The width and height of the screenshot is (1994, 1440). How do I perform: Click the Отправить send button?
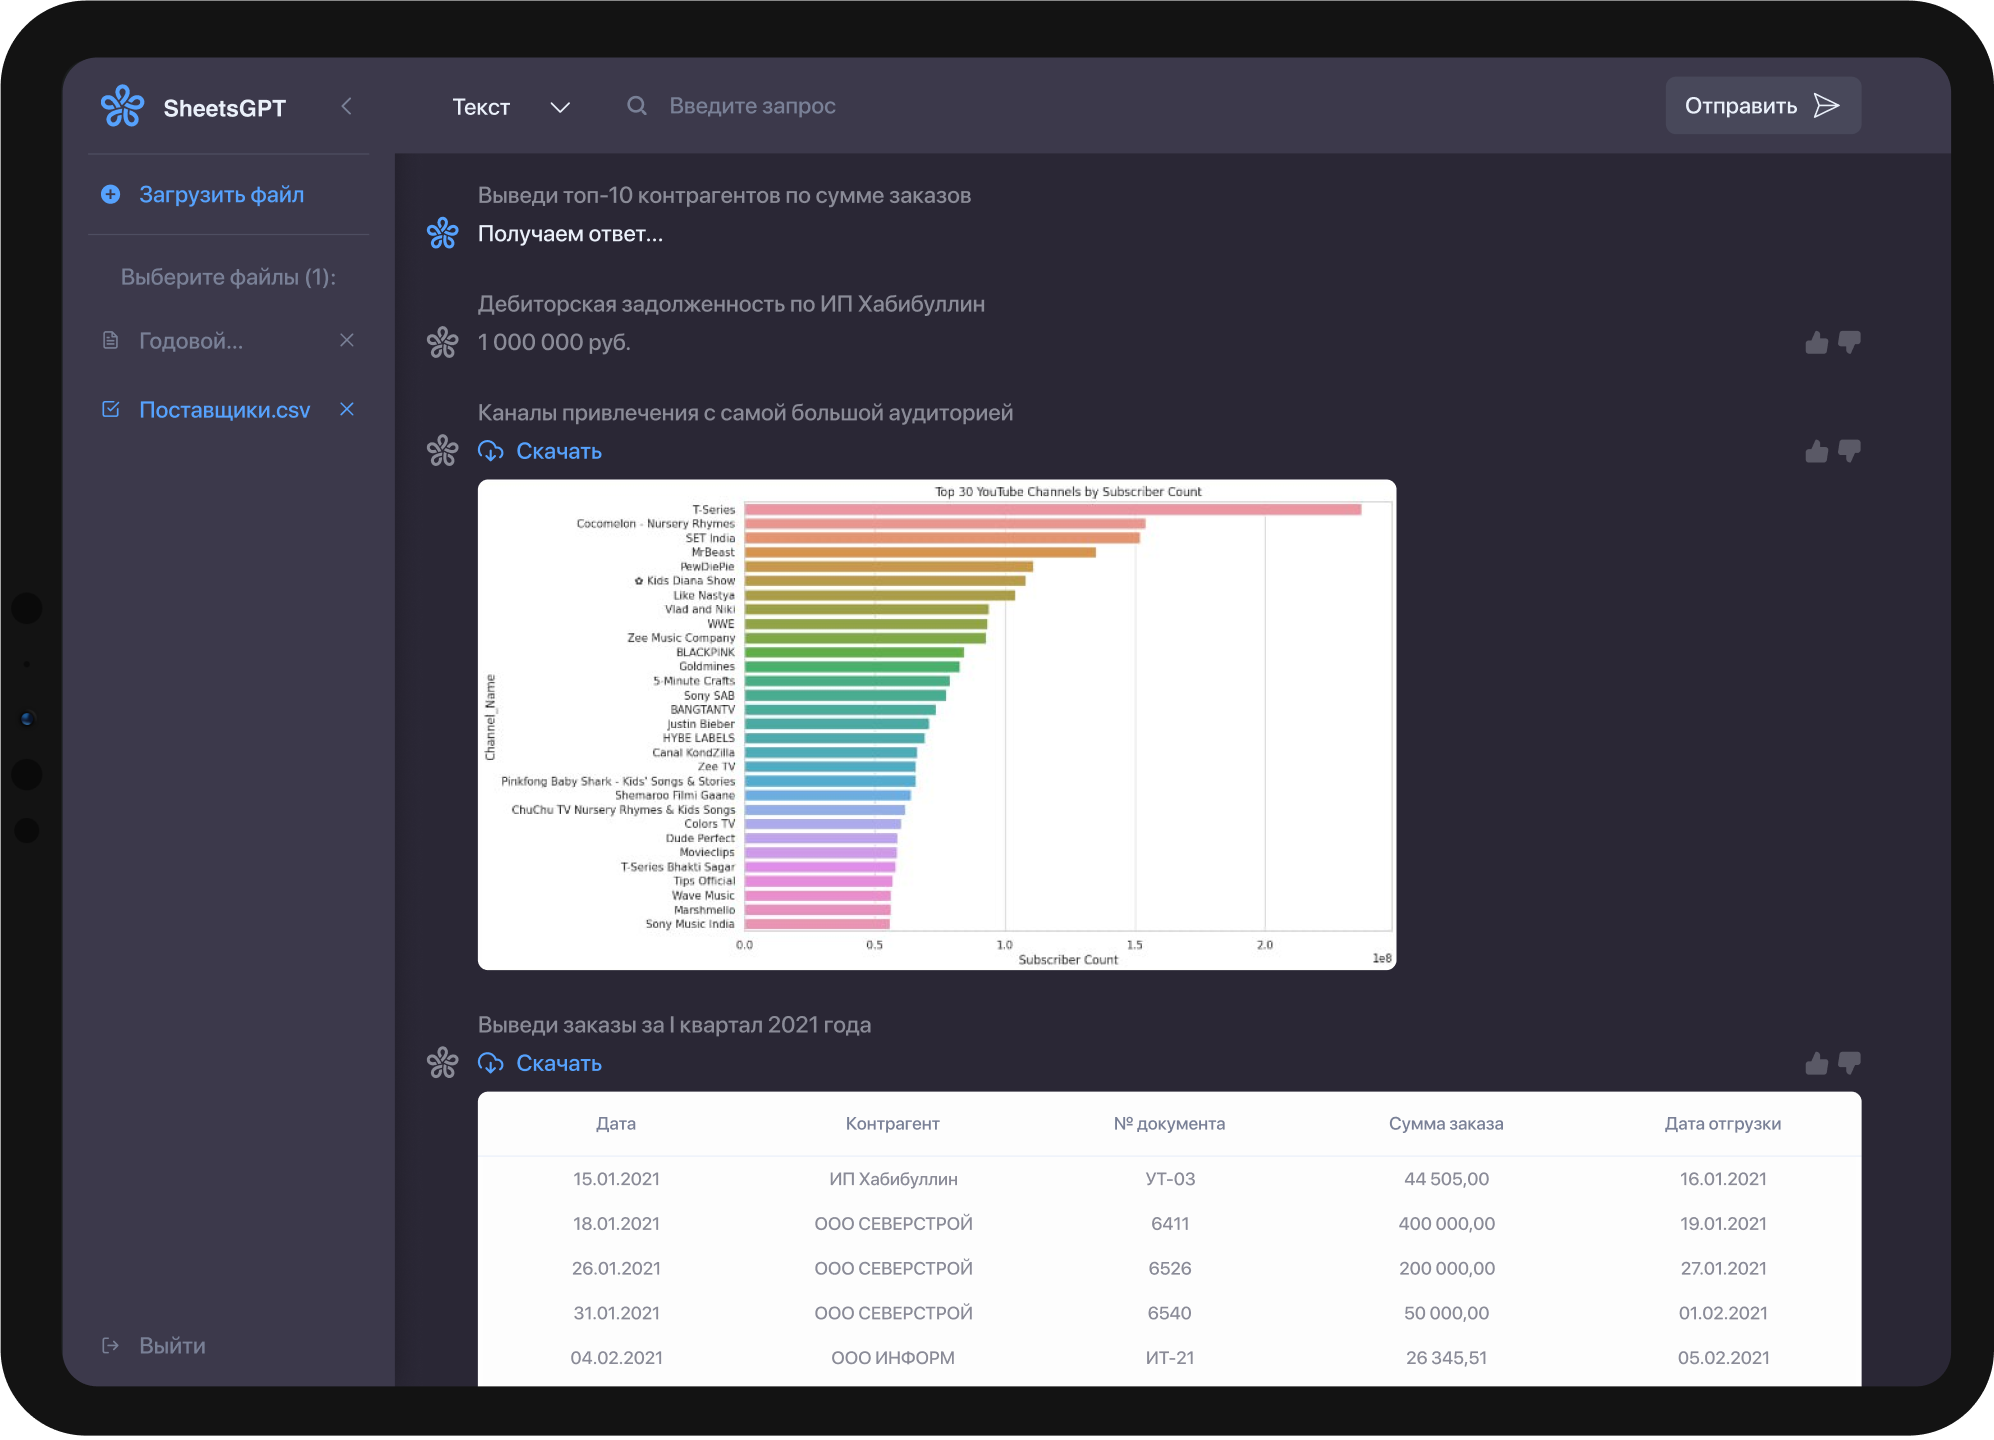(1762, 106)
